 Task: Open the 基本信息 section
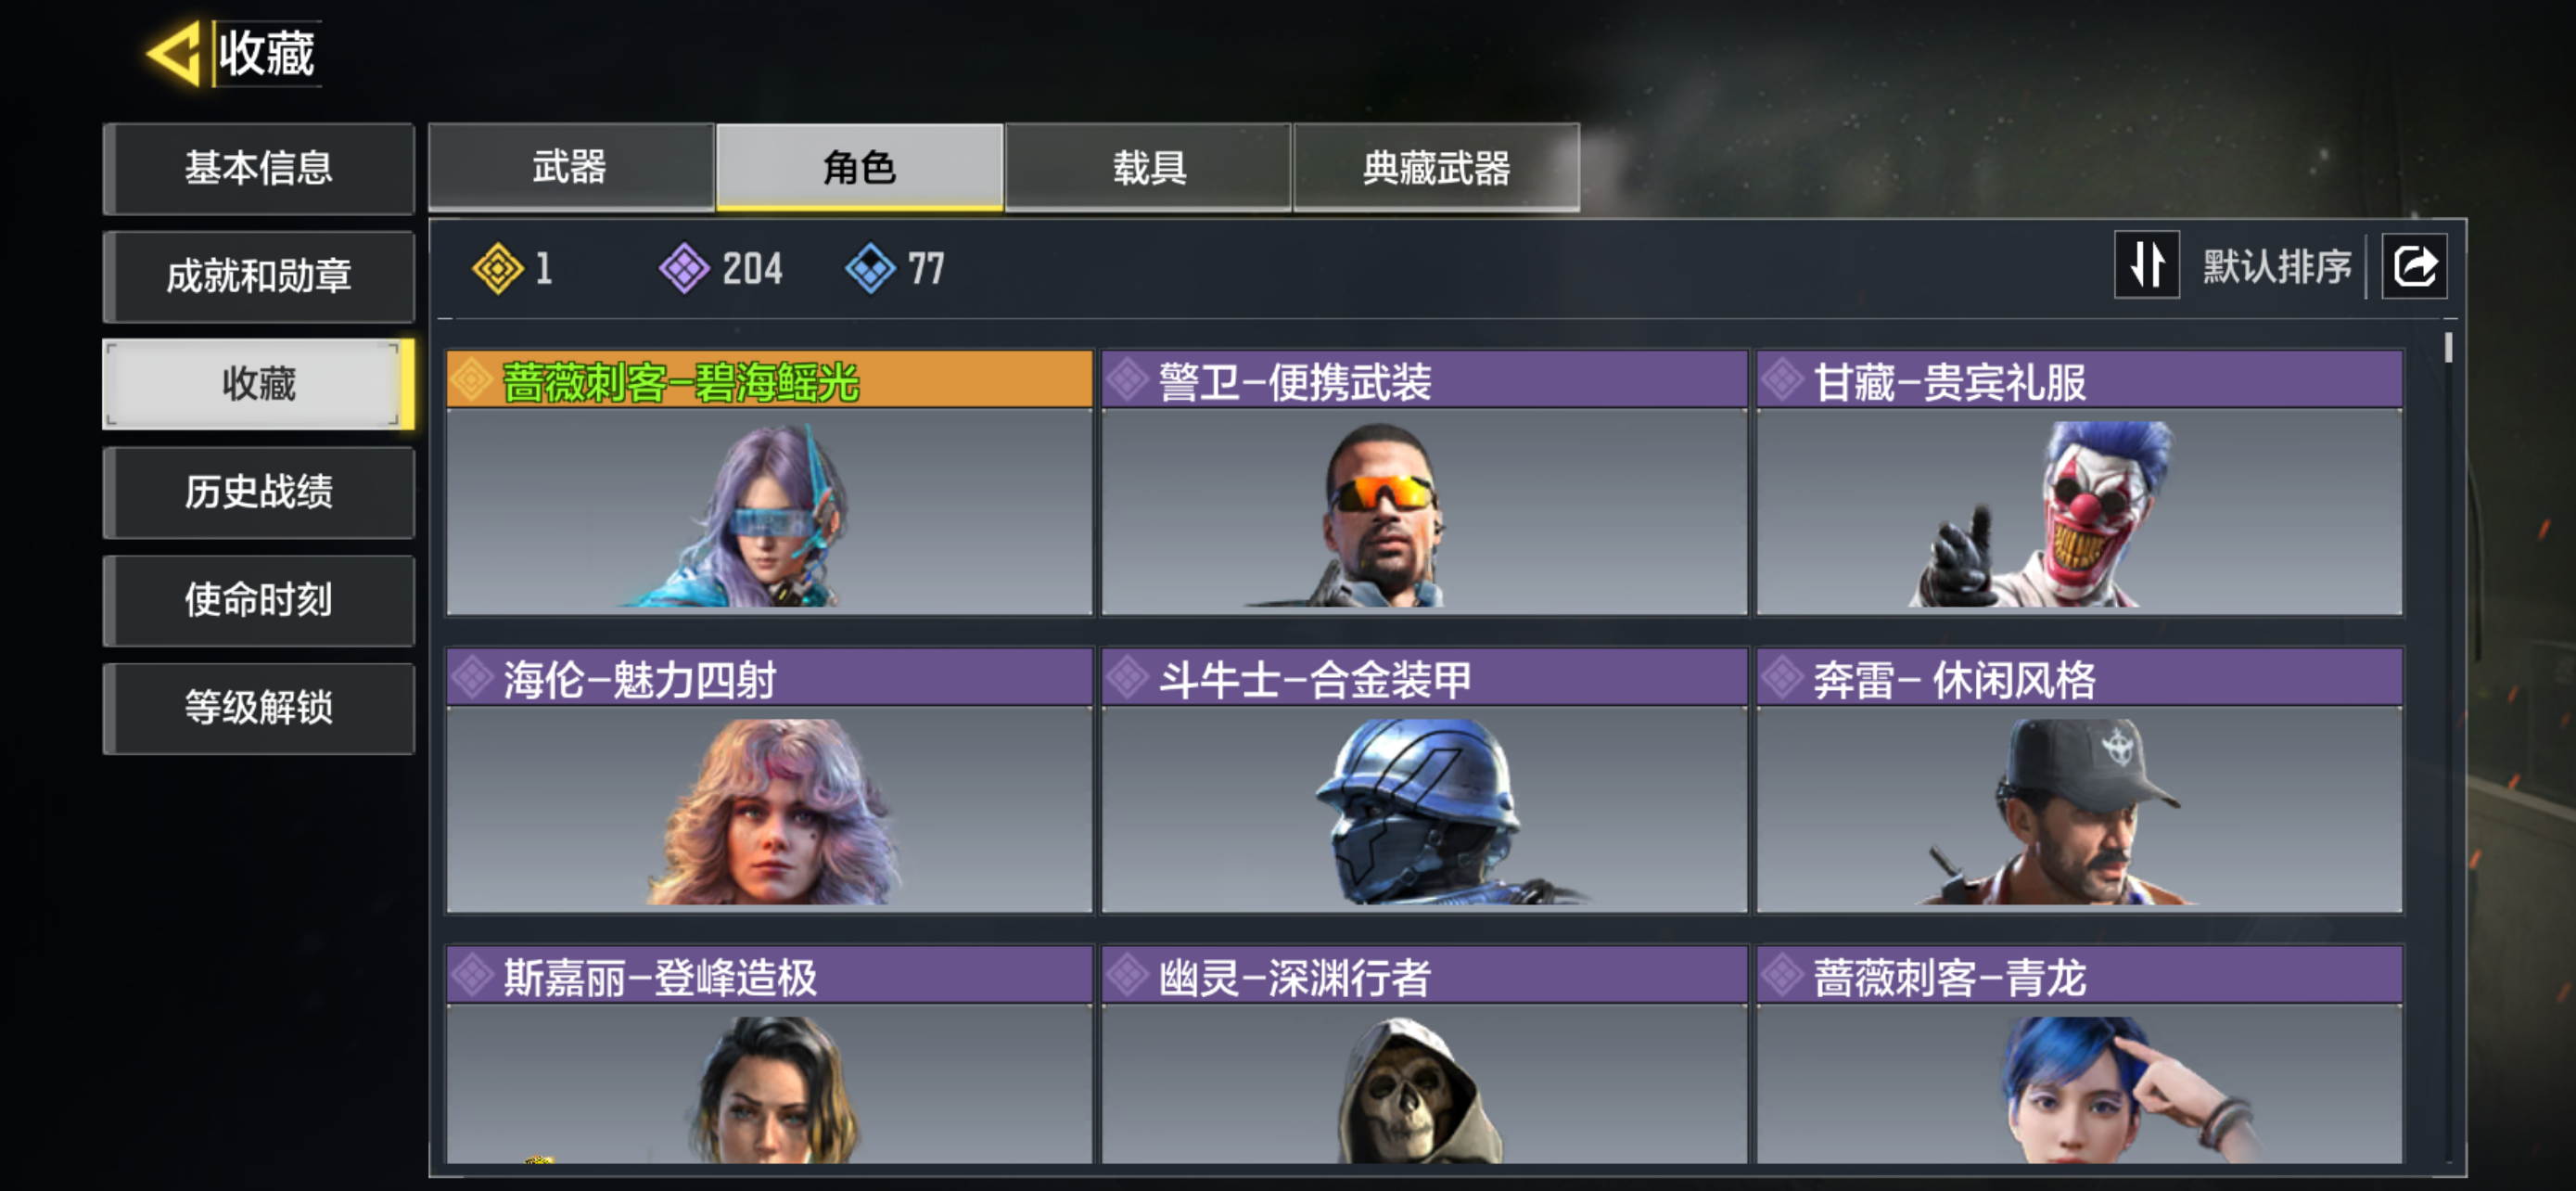point(259,168)
